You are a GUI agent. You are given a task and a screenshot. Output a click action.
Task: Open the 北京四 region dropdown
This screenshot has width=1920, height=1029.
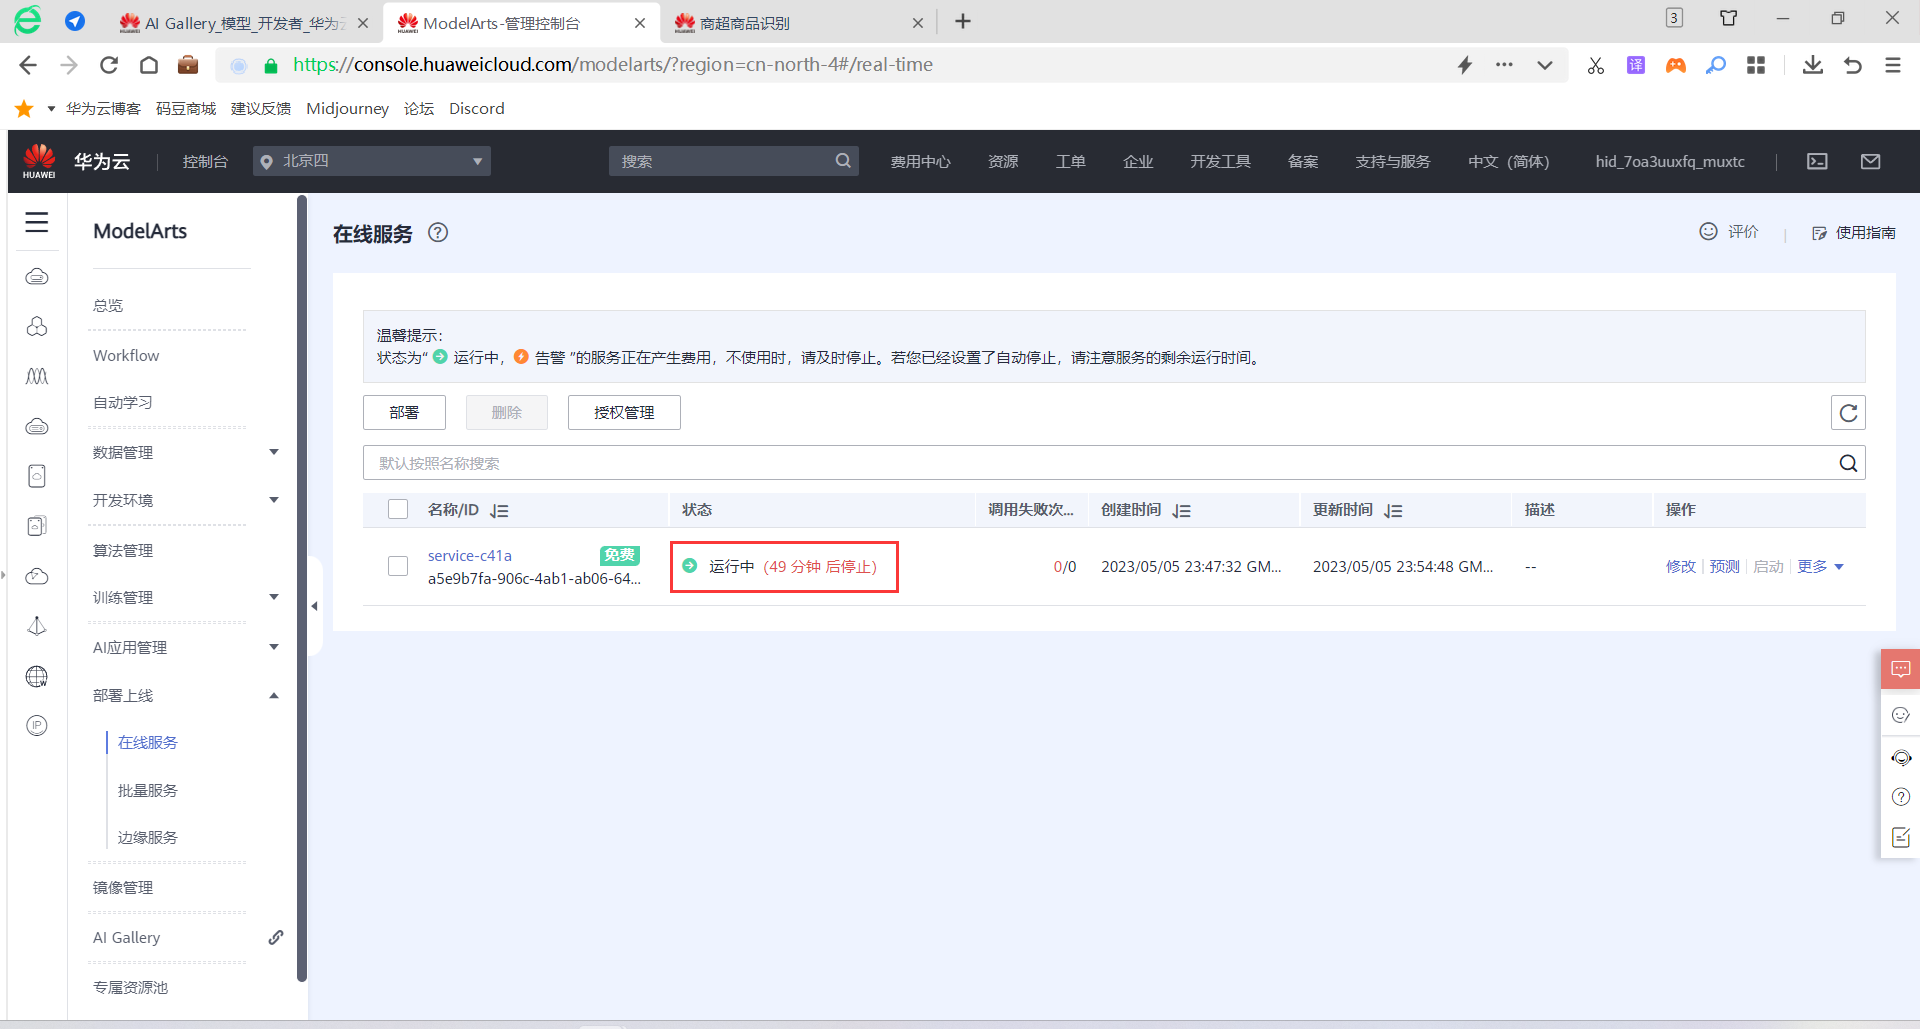pyautogui.click(x=372, y=161)
